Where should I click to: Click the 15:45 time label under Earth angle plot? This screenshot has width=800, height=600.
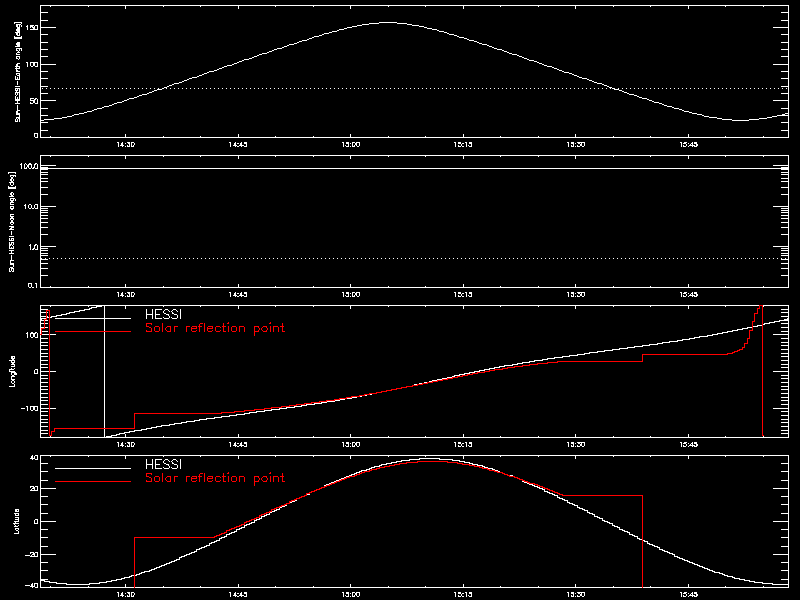[x=688, y=145]
